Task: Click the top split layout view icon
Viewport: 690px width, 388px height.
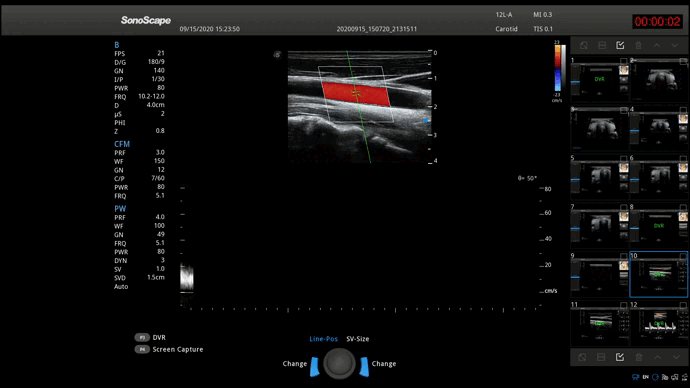Action: (602, 45)
